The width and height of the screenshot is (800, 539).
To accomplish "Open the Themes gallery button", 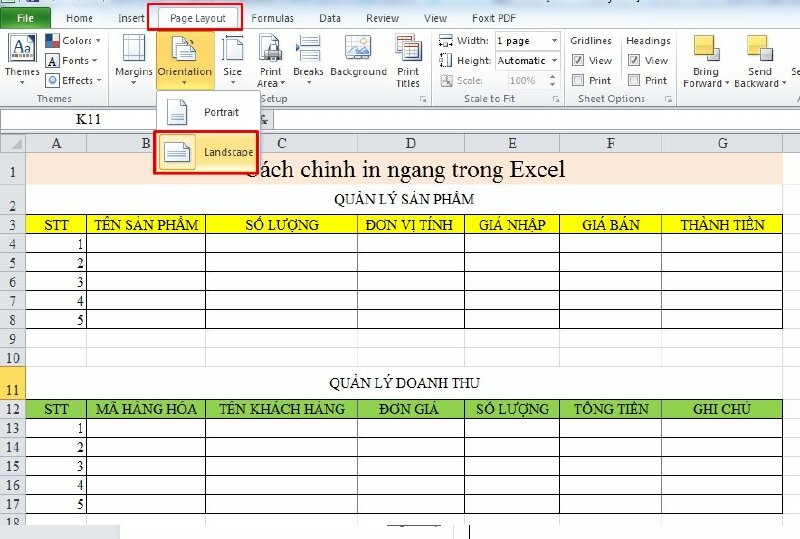I will pyautogui.click(x=22, y=60).
